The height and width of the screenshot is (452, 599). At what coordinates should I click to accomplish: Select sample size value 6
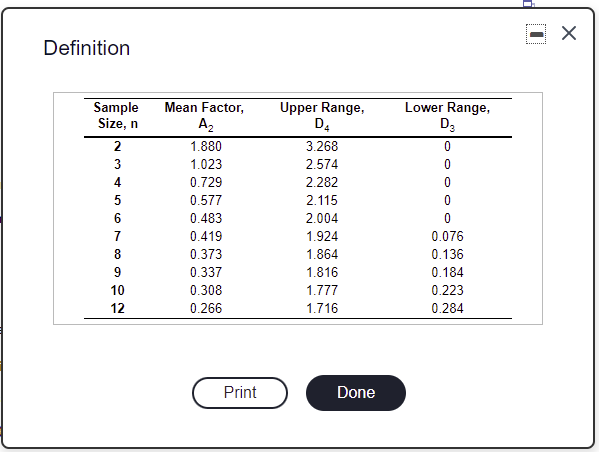click(x=117, y=218)
